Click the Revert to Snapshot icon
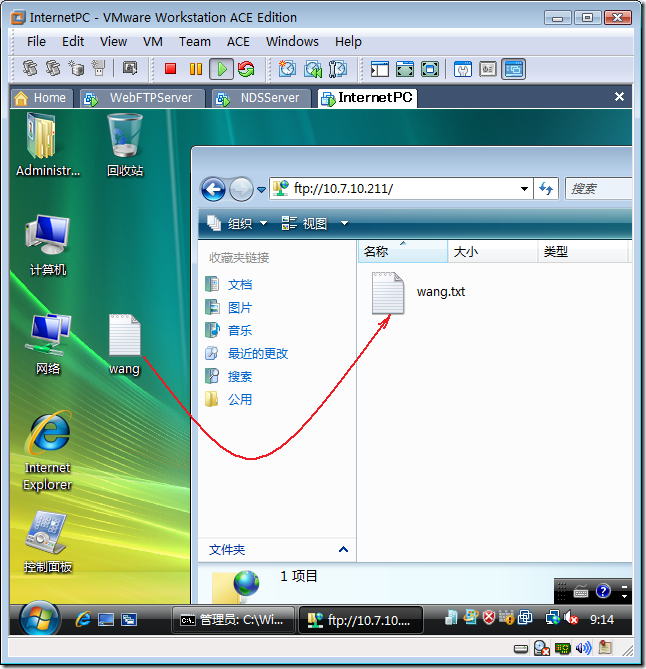 click(313, 69)
